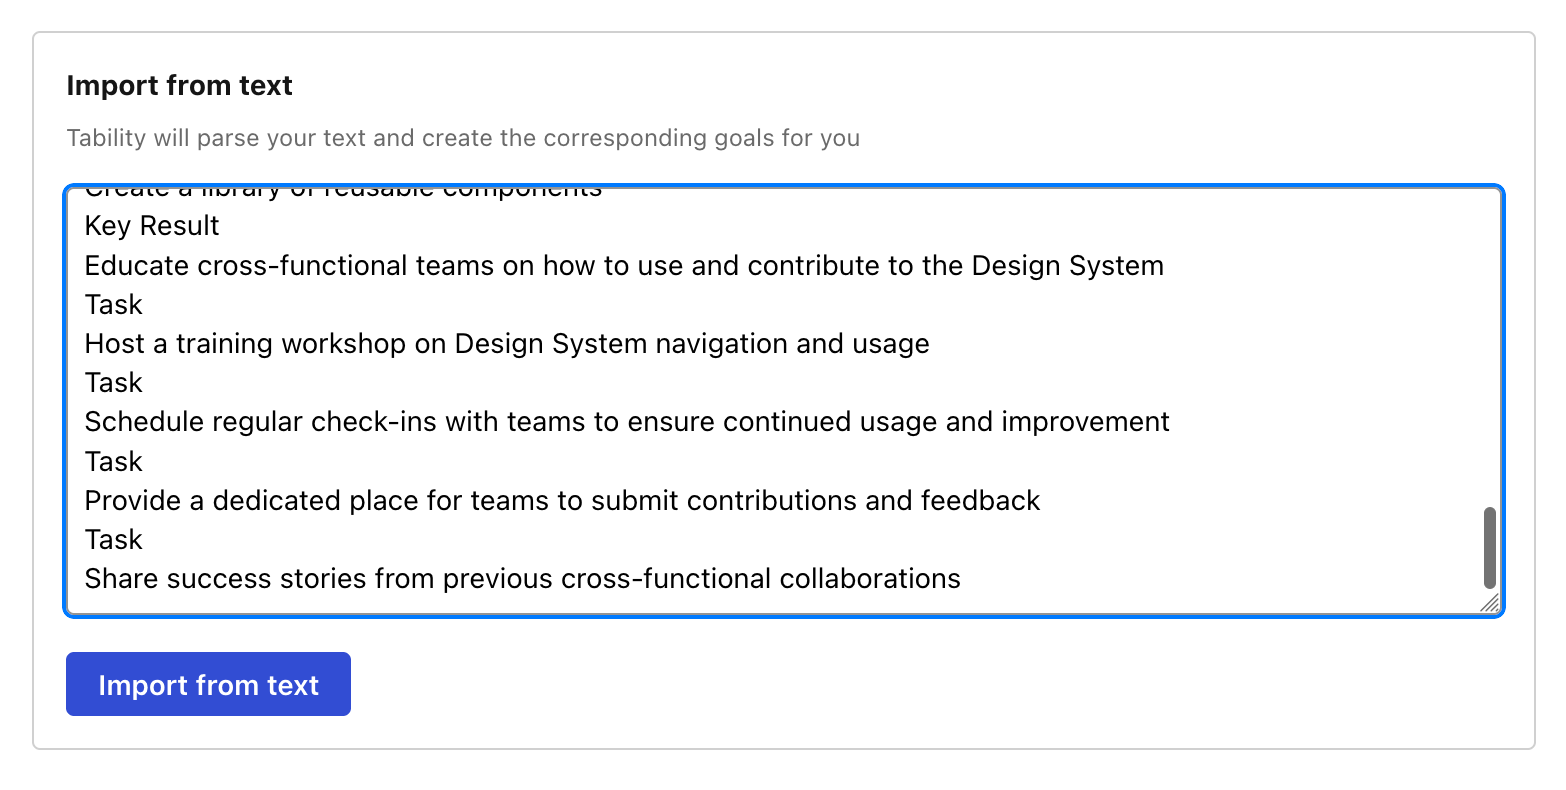Place cursor in "Schedule regular check-ins" line
The width and height of the screenshot is (1566, 790).
click(626, 422)
